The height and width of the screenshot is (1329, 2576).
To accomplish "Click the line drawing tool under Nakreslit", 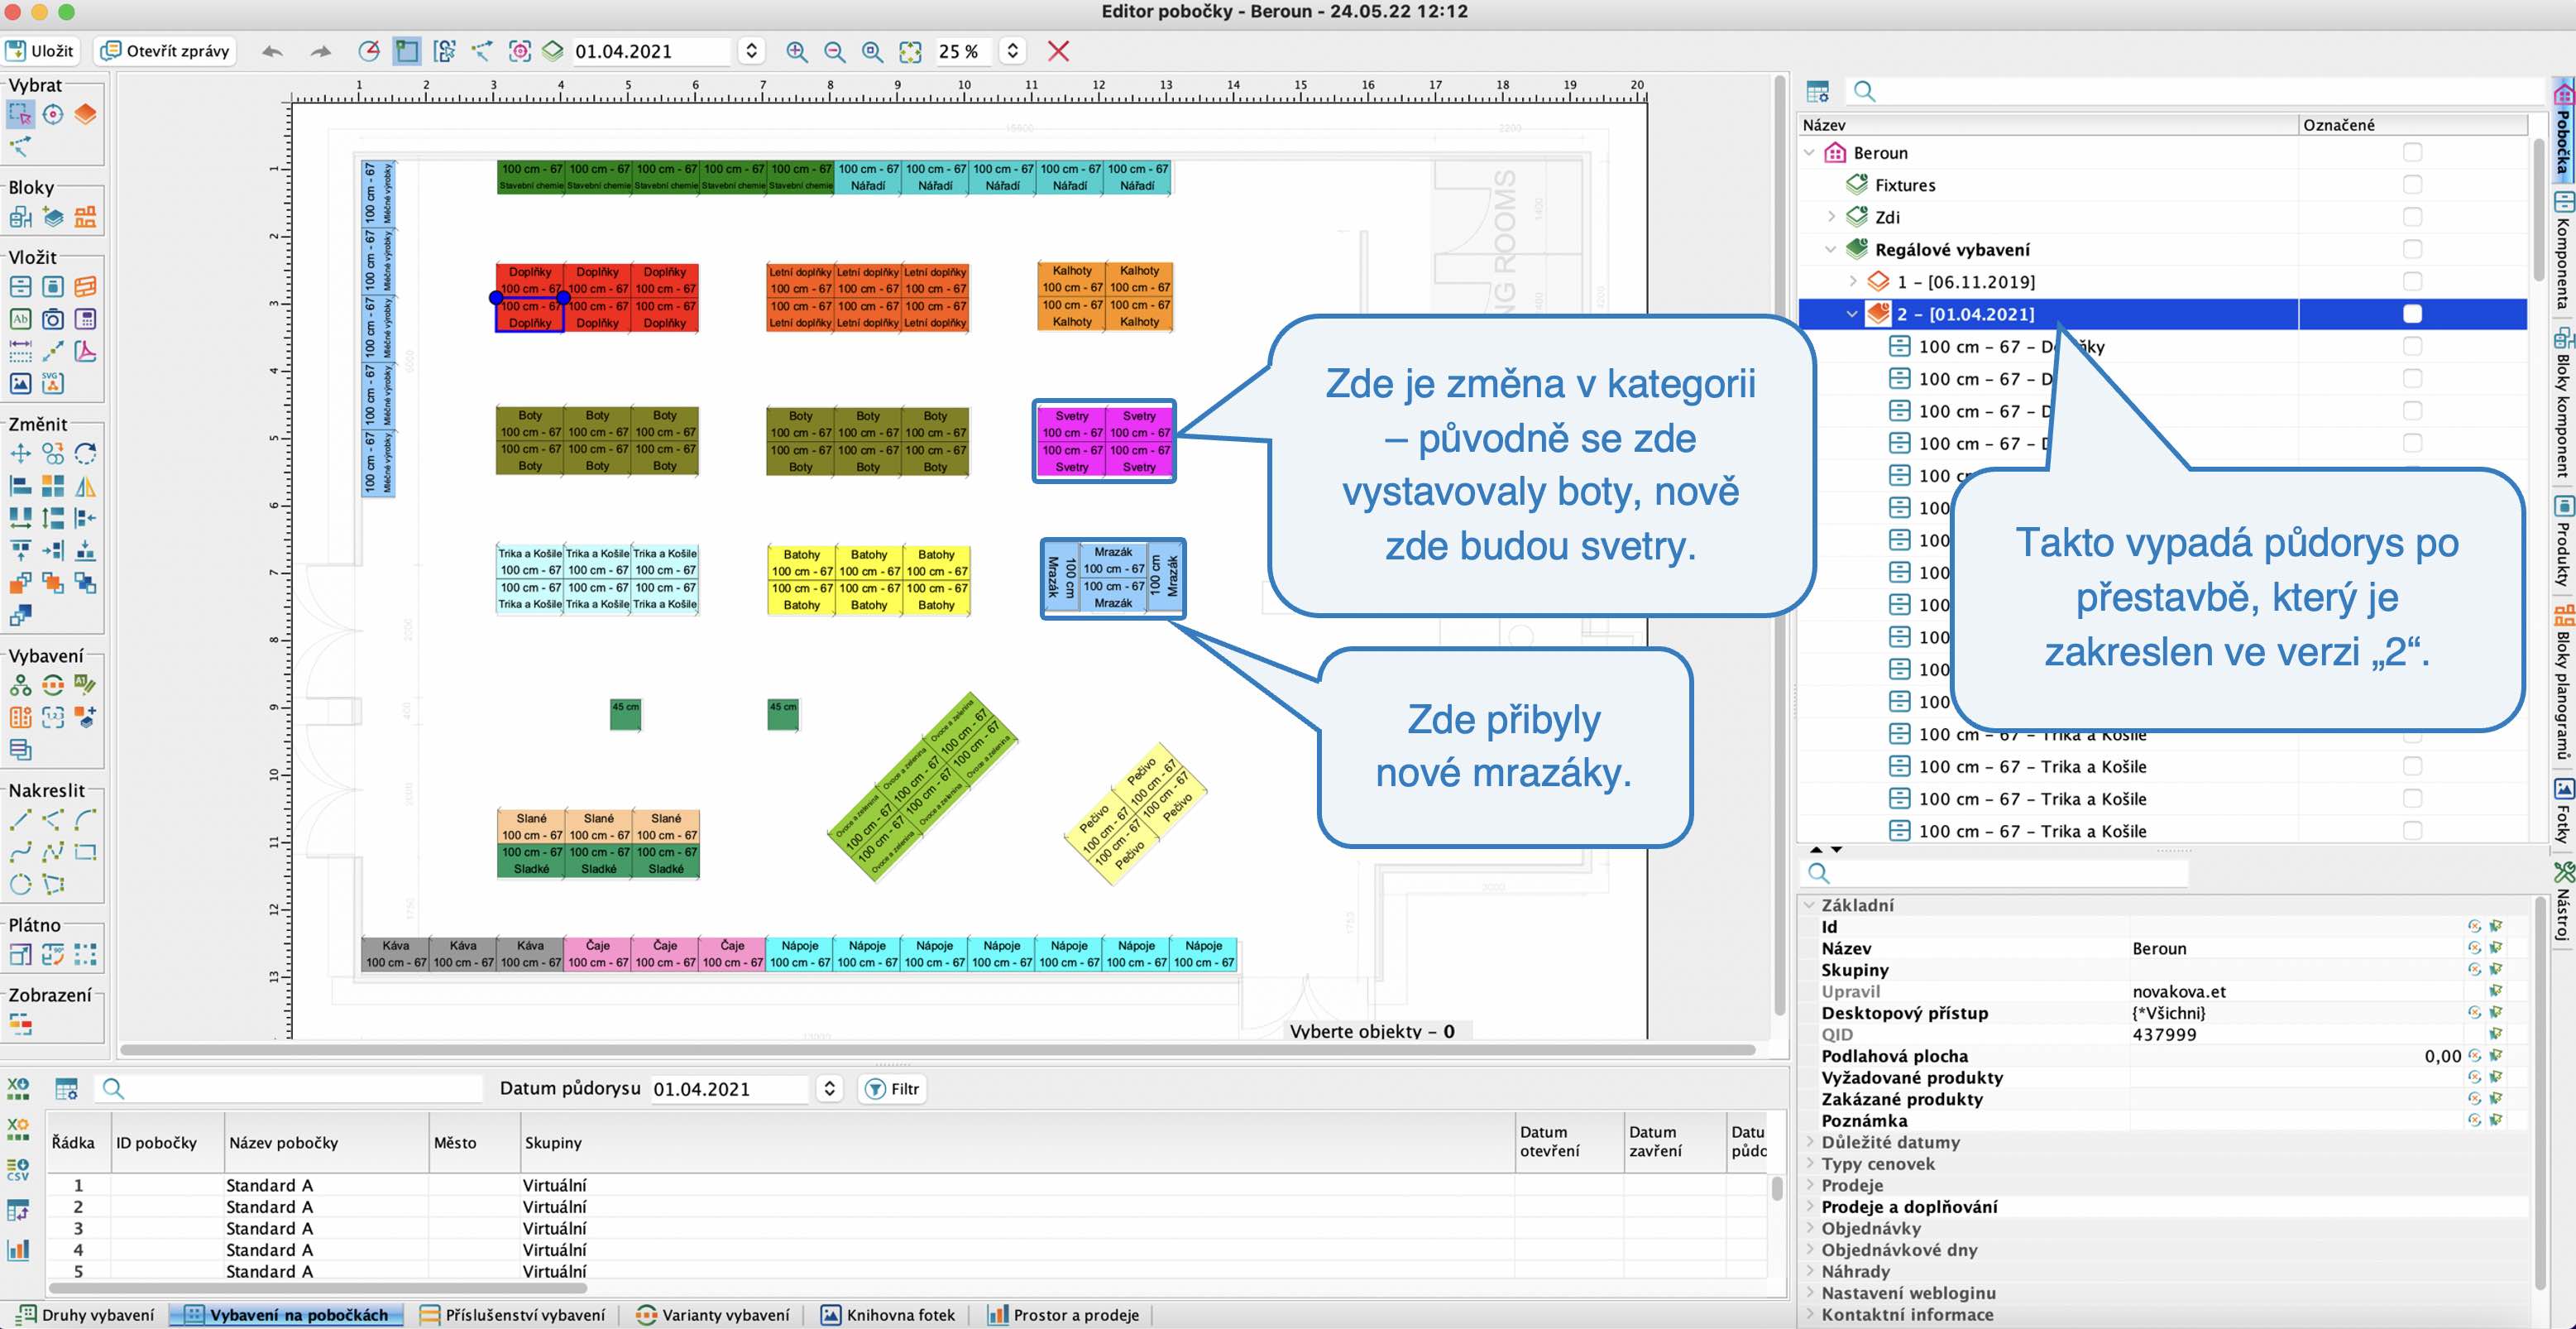I will (x=20, y=820).
